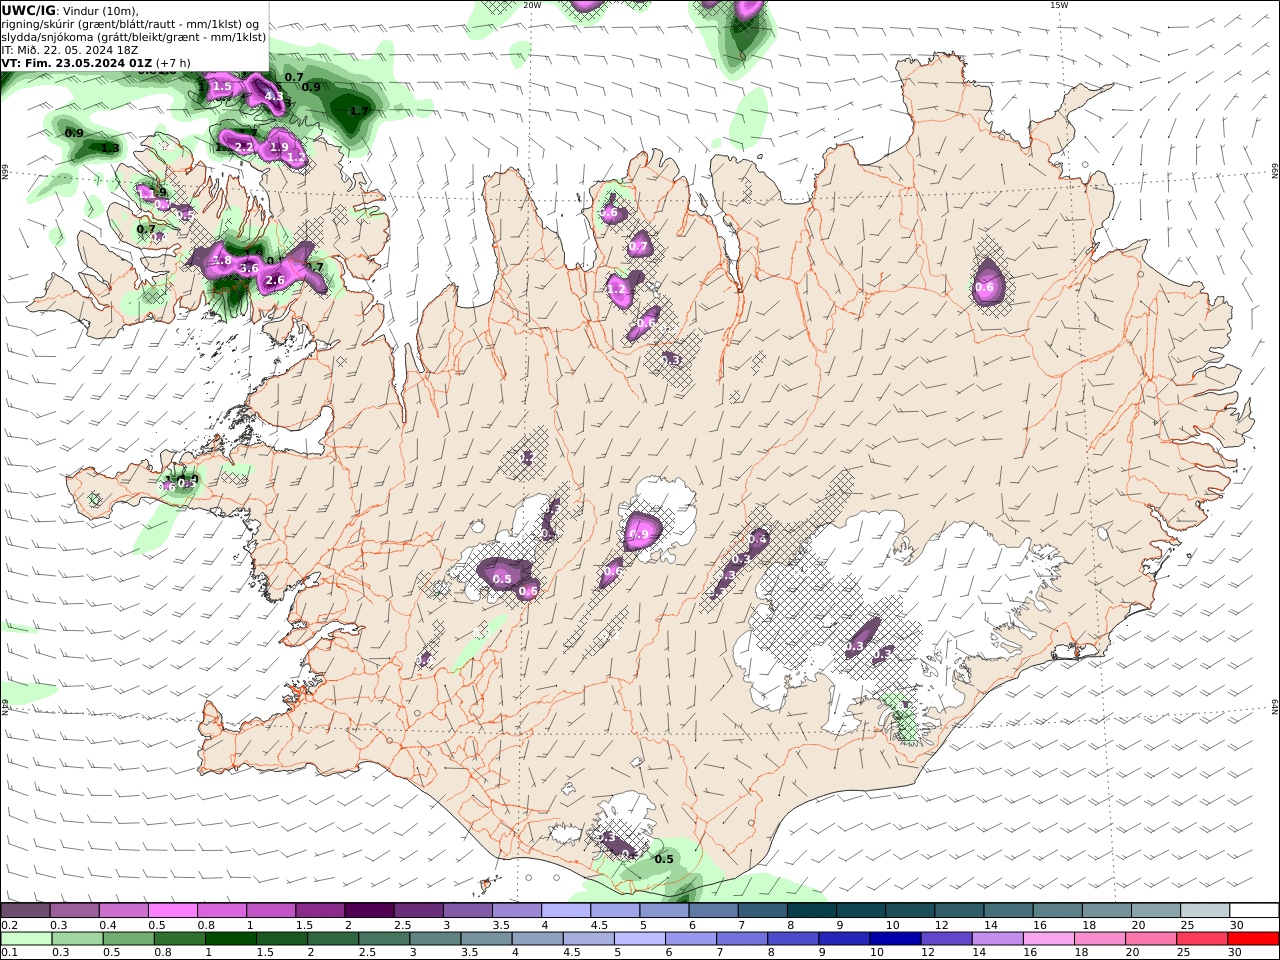Click the 3.6 snowfall value on the map
The image size is (1280, 960).
tap(250, 268)
